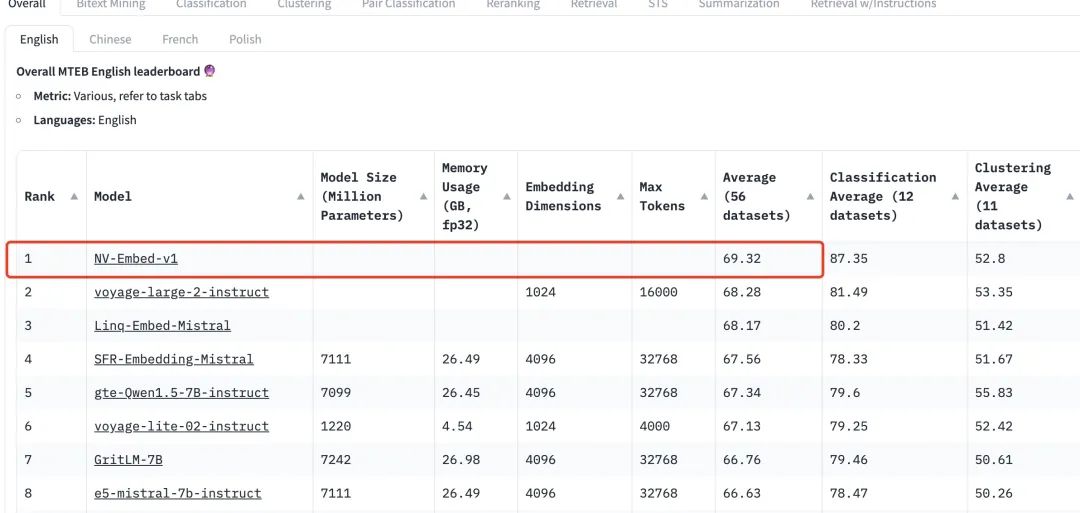Open SFR-Embedding-Mistral model link

[174, 359]
